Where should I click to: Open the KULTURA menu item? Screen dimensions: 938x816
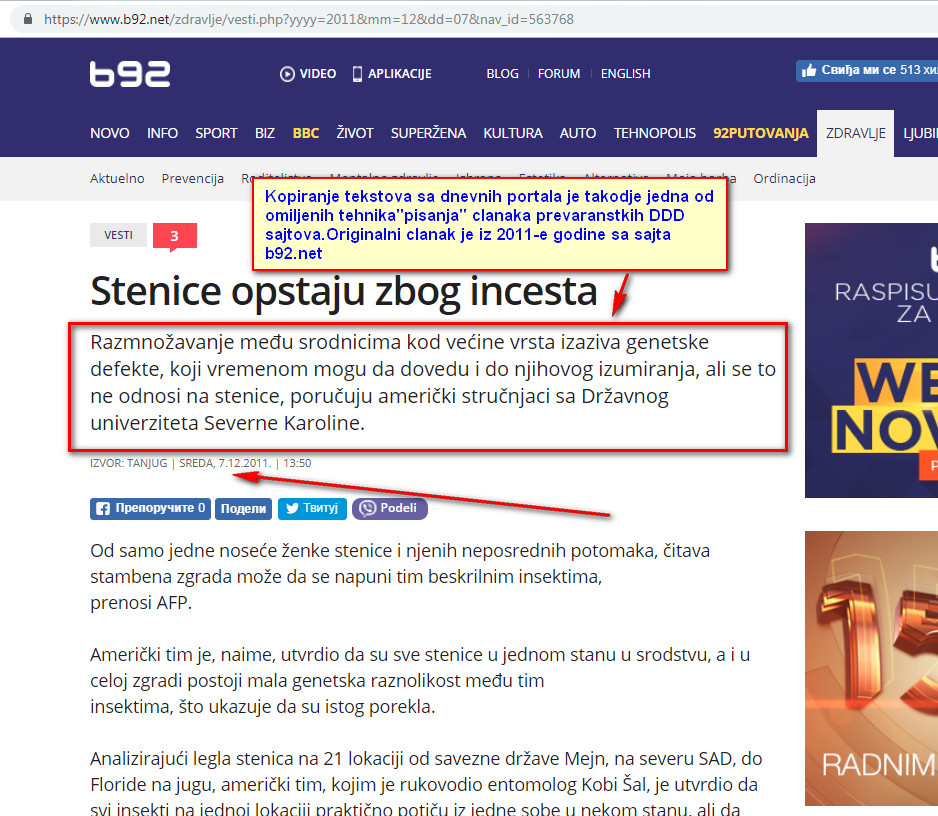(513, 133)
